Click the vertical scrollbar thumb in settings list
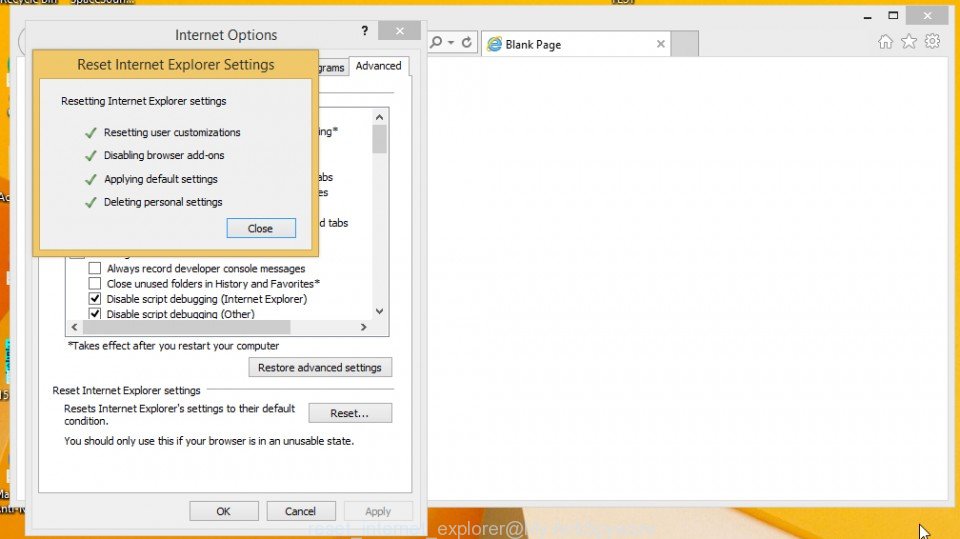 coord(380,139)
